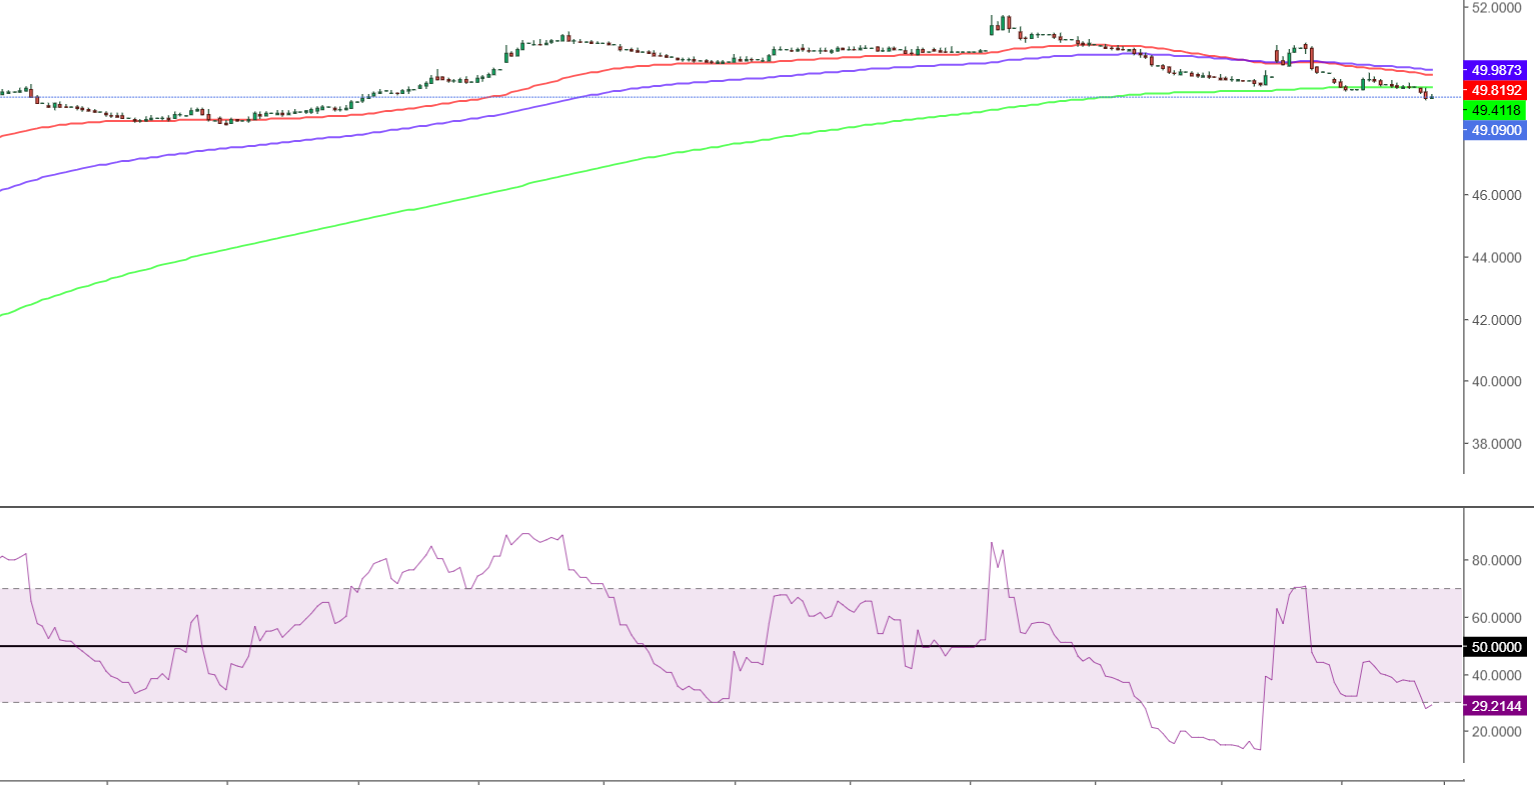Click the green 49.4118 moving average label
This screenshot has width=1534, height=785.
click(x=1495, y=110)
